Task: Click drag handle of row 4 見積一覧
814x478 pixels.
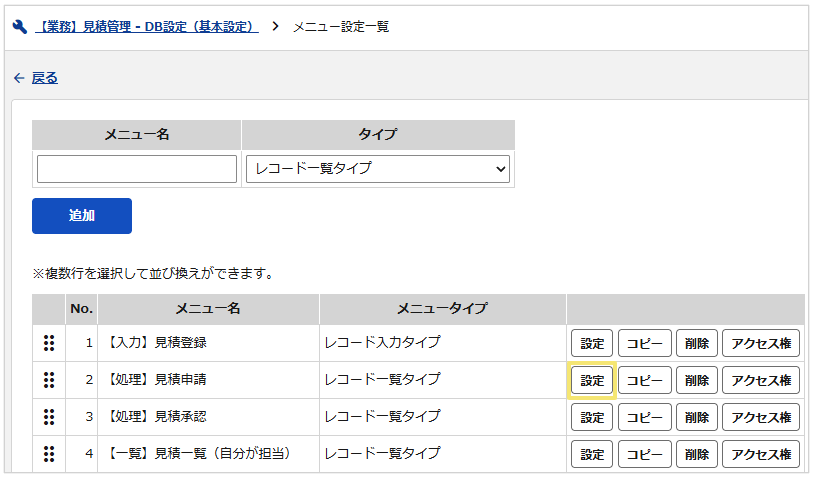Action: point(49,454)
